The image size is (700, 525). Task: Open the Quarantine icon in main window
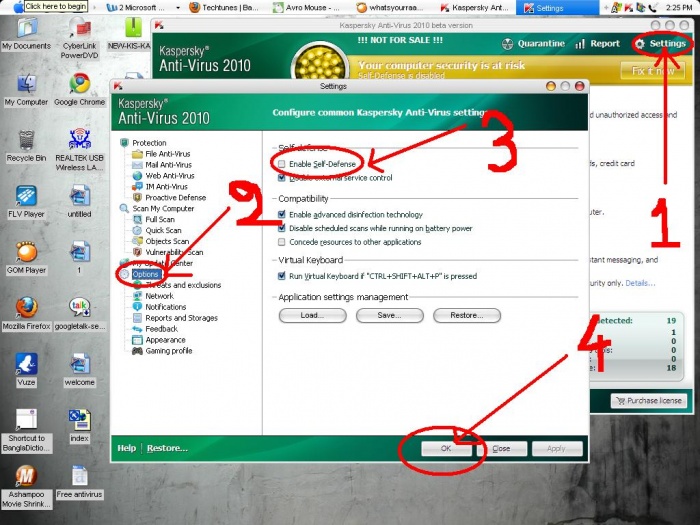508,44
